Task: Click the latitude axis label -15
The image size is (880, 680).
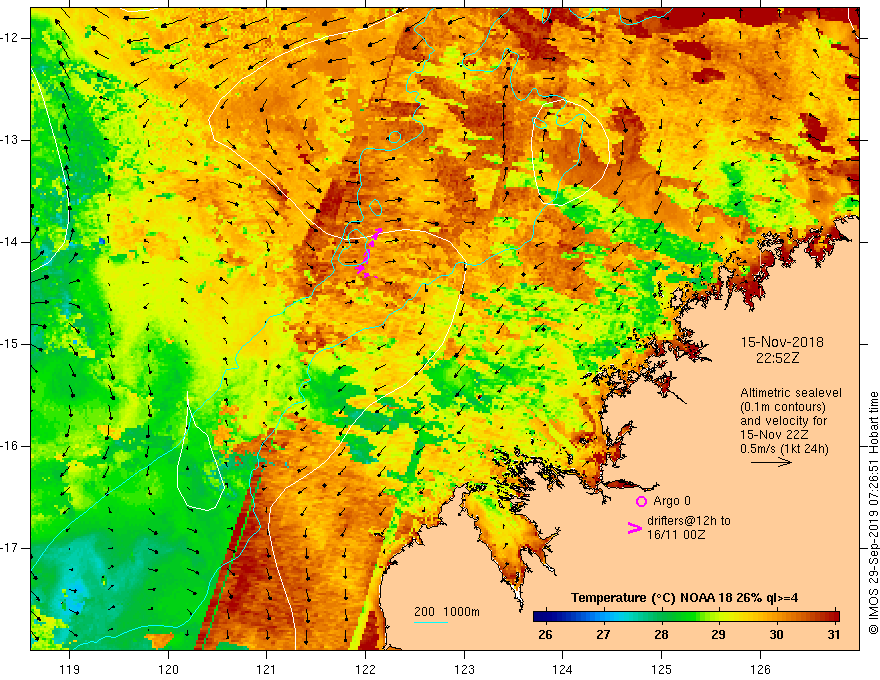Action: coord(10,344)
